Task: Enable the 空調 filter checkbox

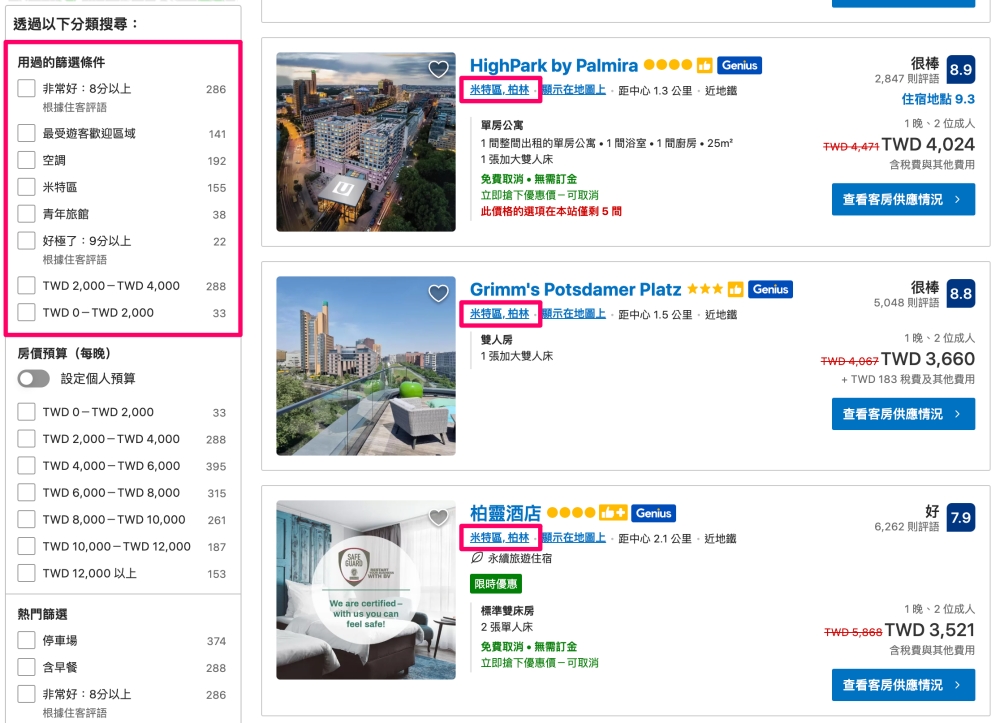Action: (x=26, y=160)
